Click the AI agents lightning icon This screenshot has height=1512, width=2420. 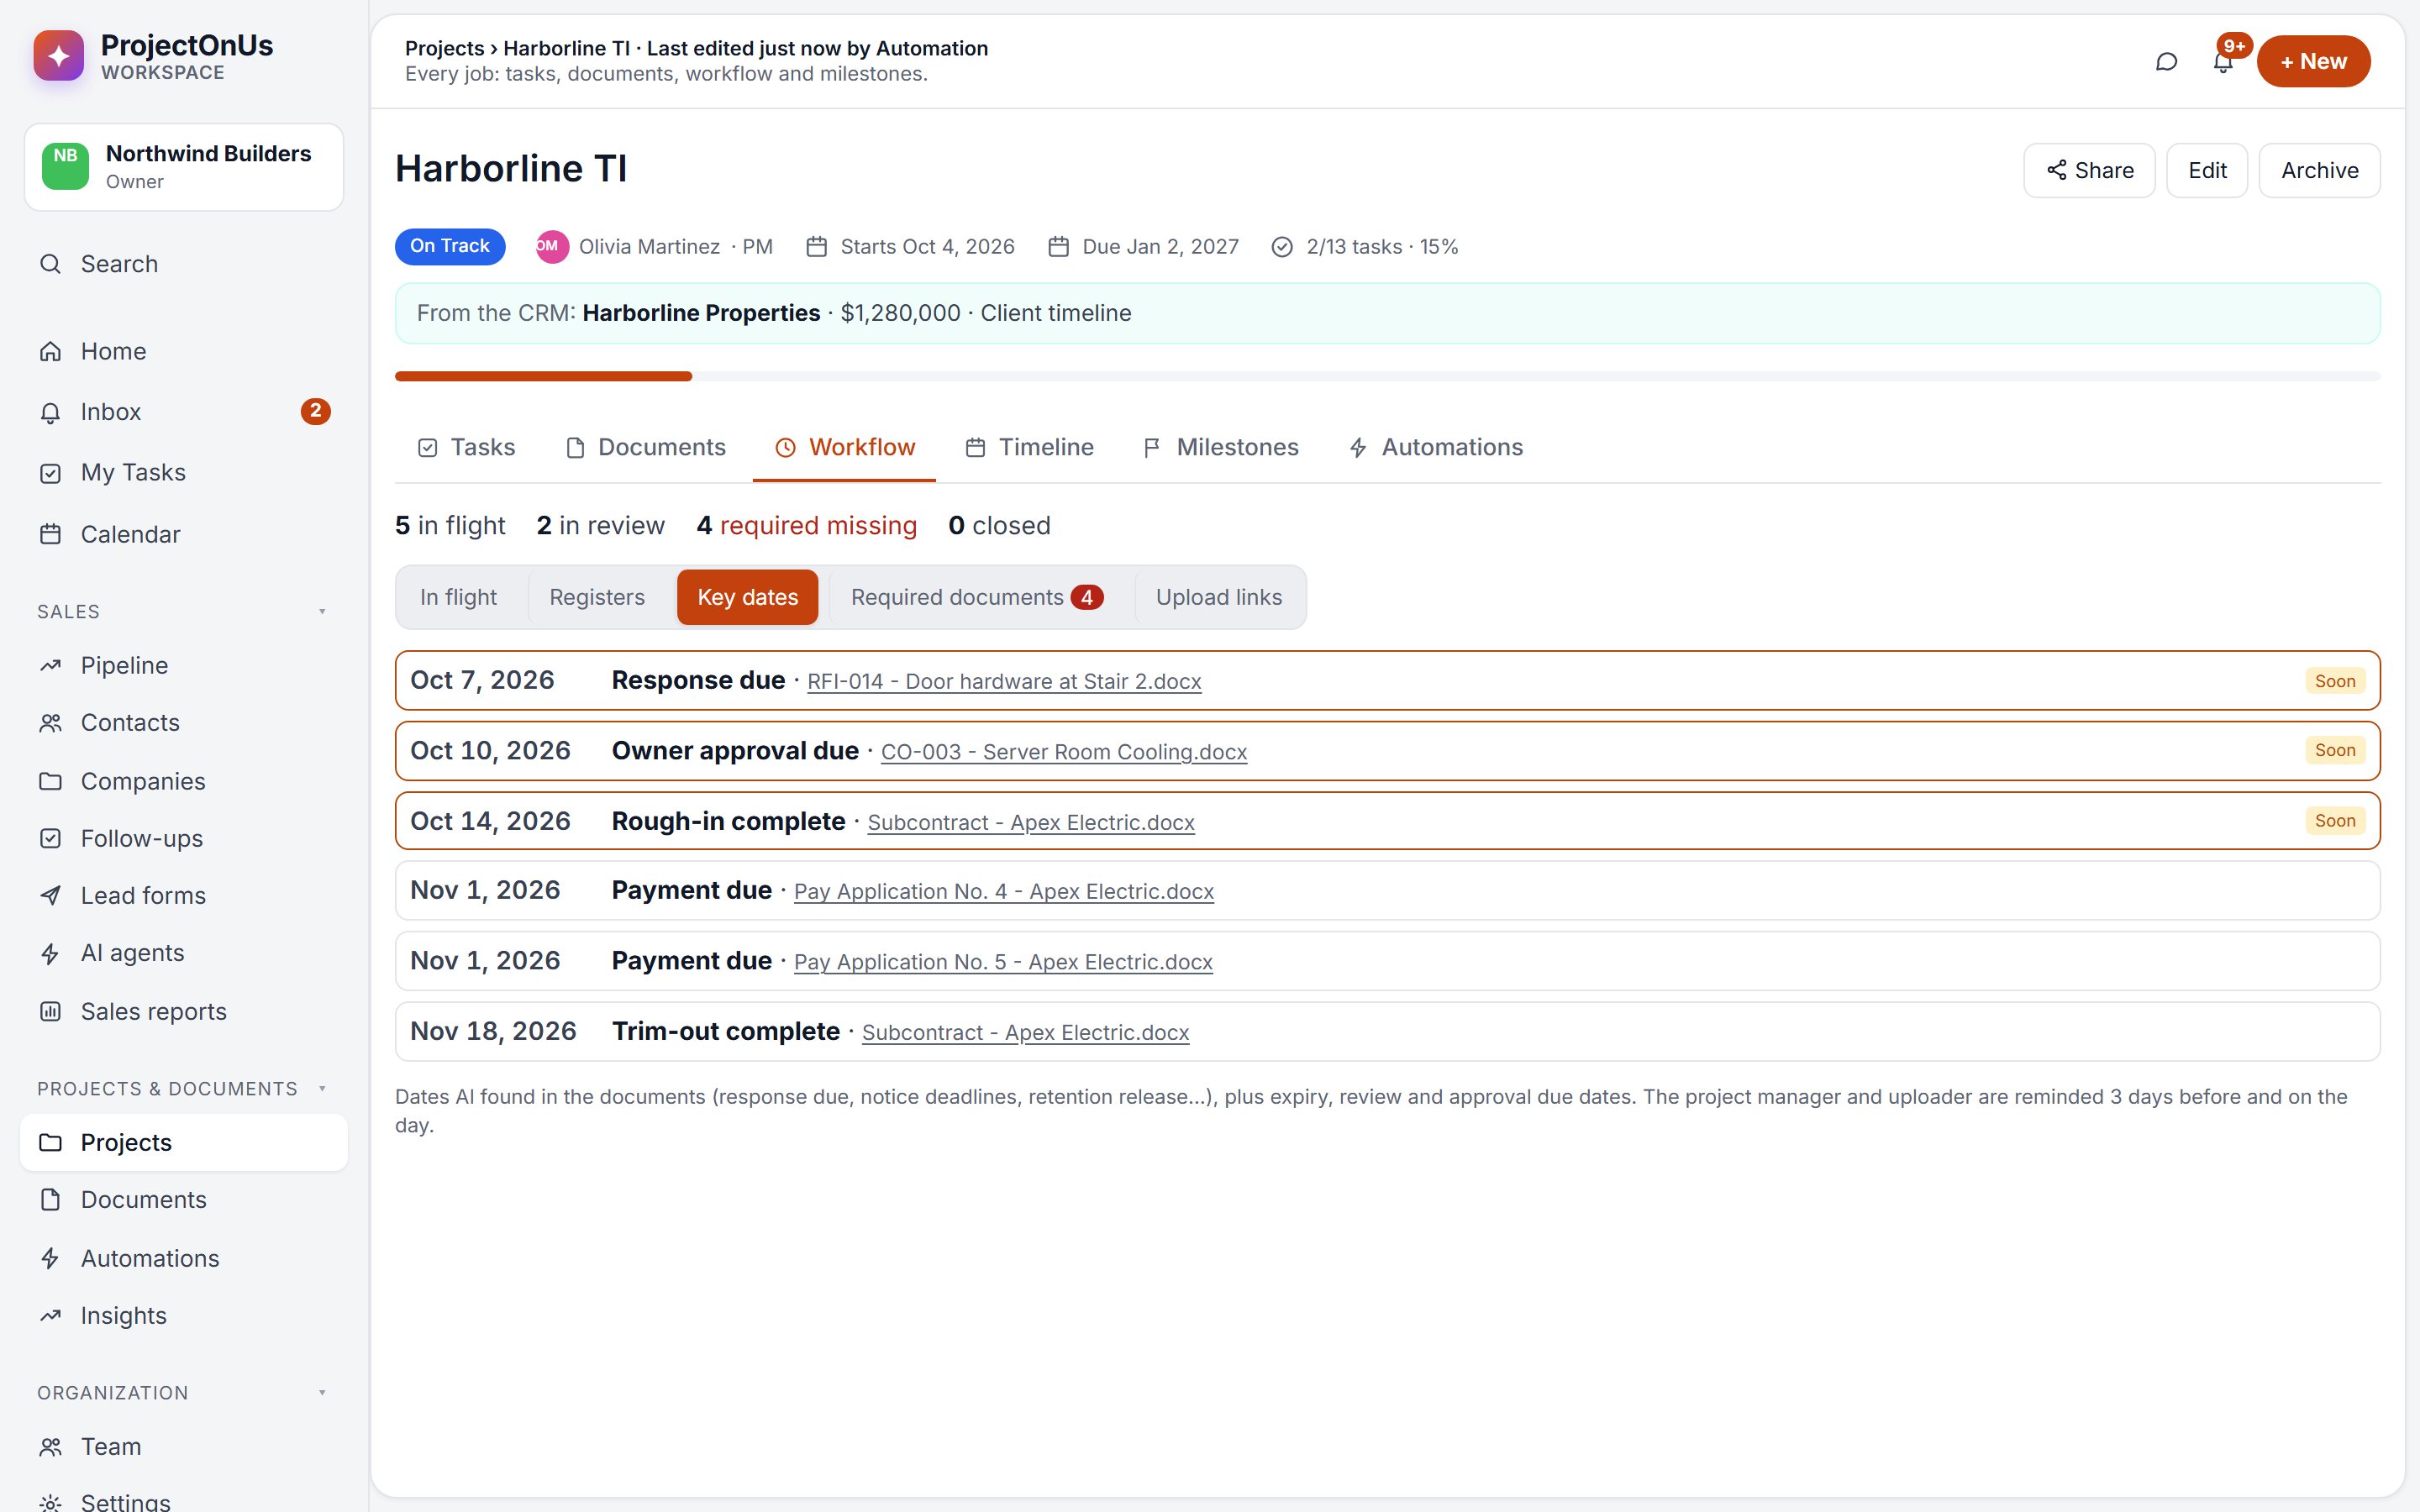pyautogui.click(x=50, y=954)
